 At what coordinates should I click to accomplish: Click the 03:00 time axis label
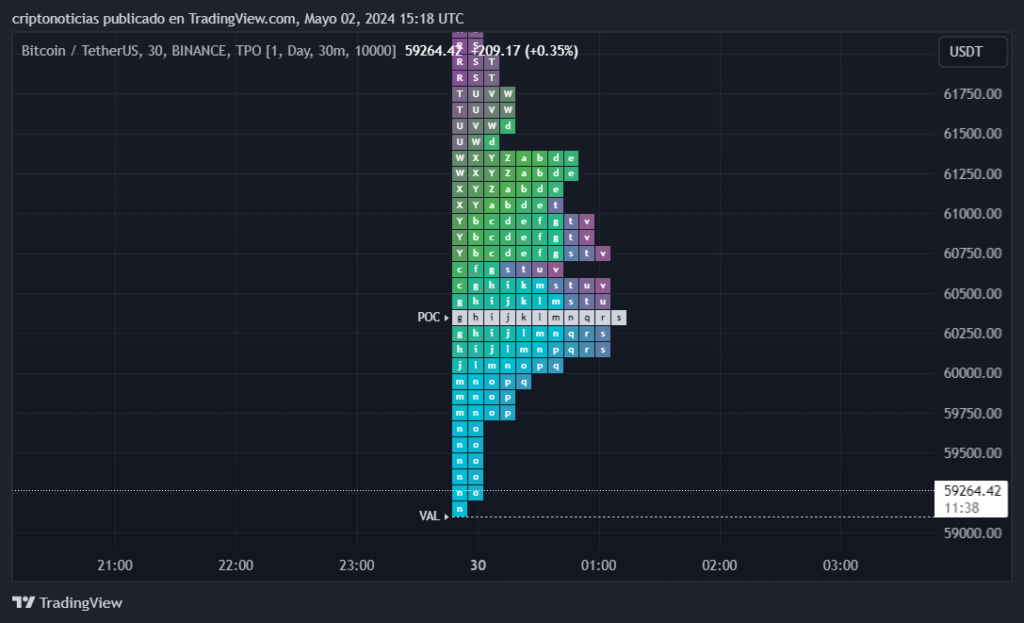840,566
